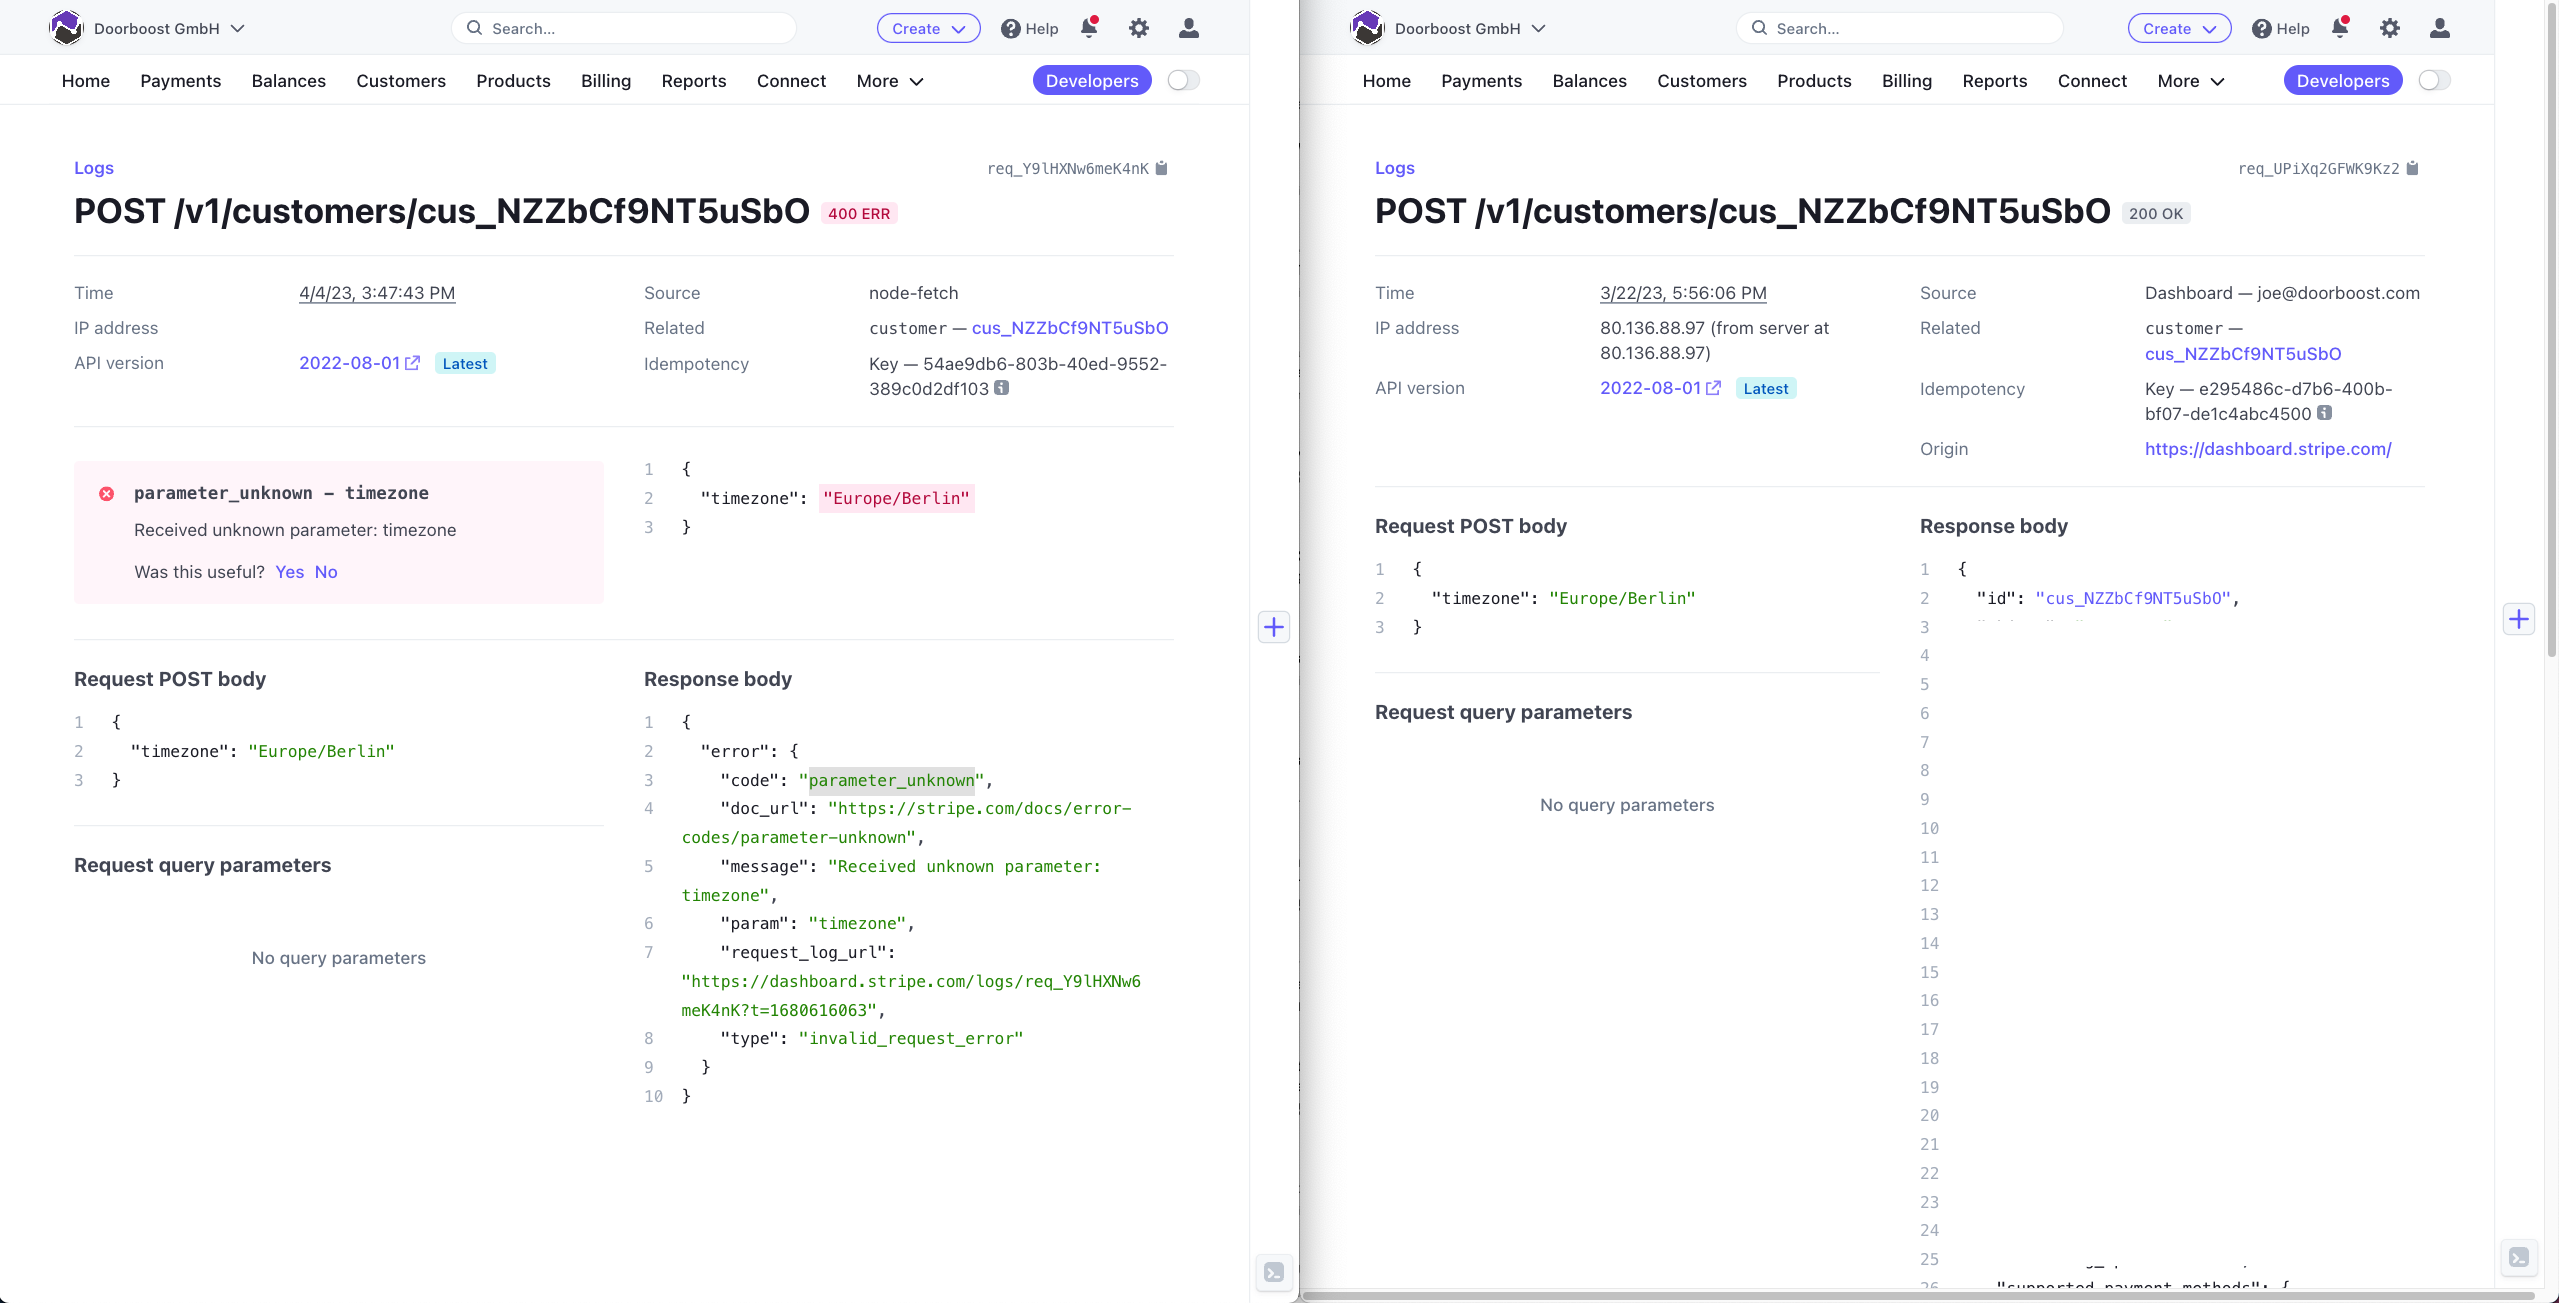The height and width of the screenshot is (1303, 2559).
Task: Enable Developers mode on right dashboard
Action: [x=2343, y=80]
